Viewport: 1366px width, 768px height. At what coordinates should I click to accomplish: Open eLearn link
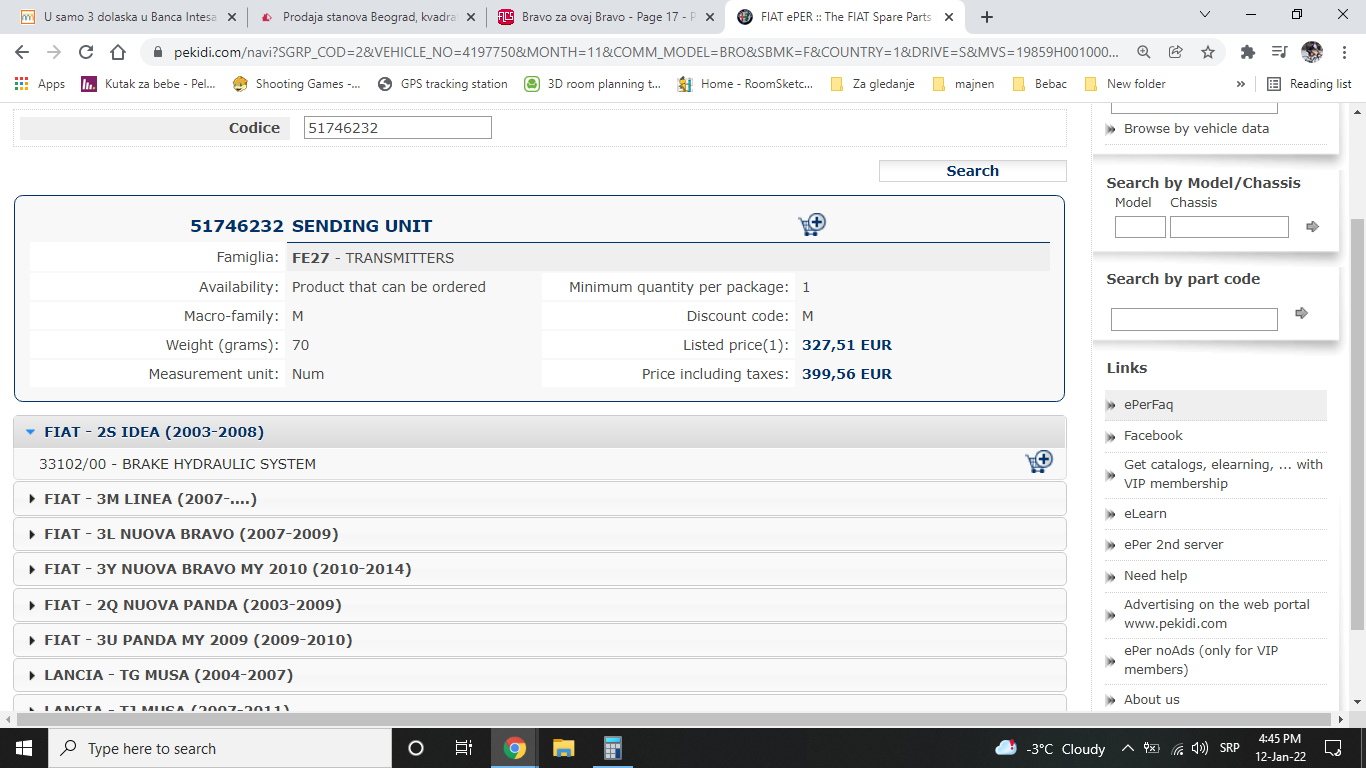[1145, 513]
